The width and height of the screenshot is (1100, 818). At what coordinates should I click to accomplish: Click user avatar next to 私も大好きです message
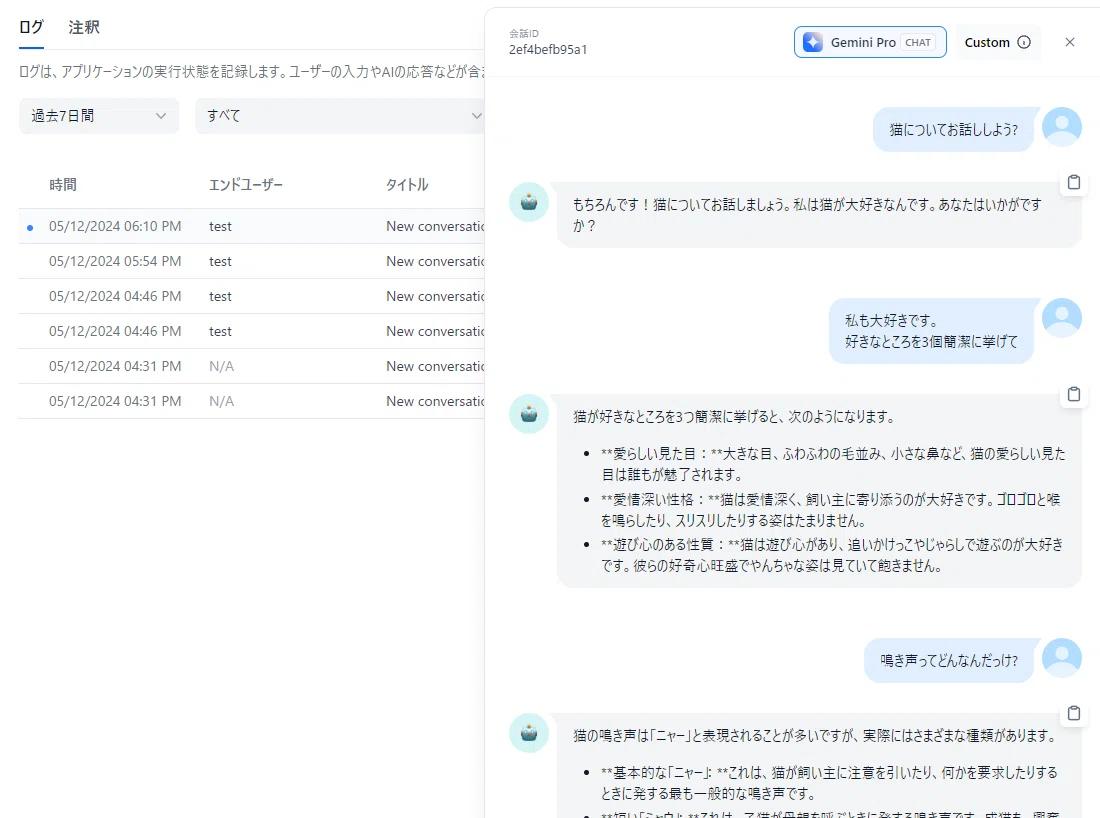(1061, 318)
